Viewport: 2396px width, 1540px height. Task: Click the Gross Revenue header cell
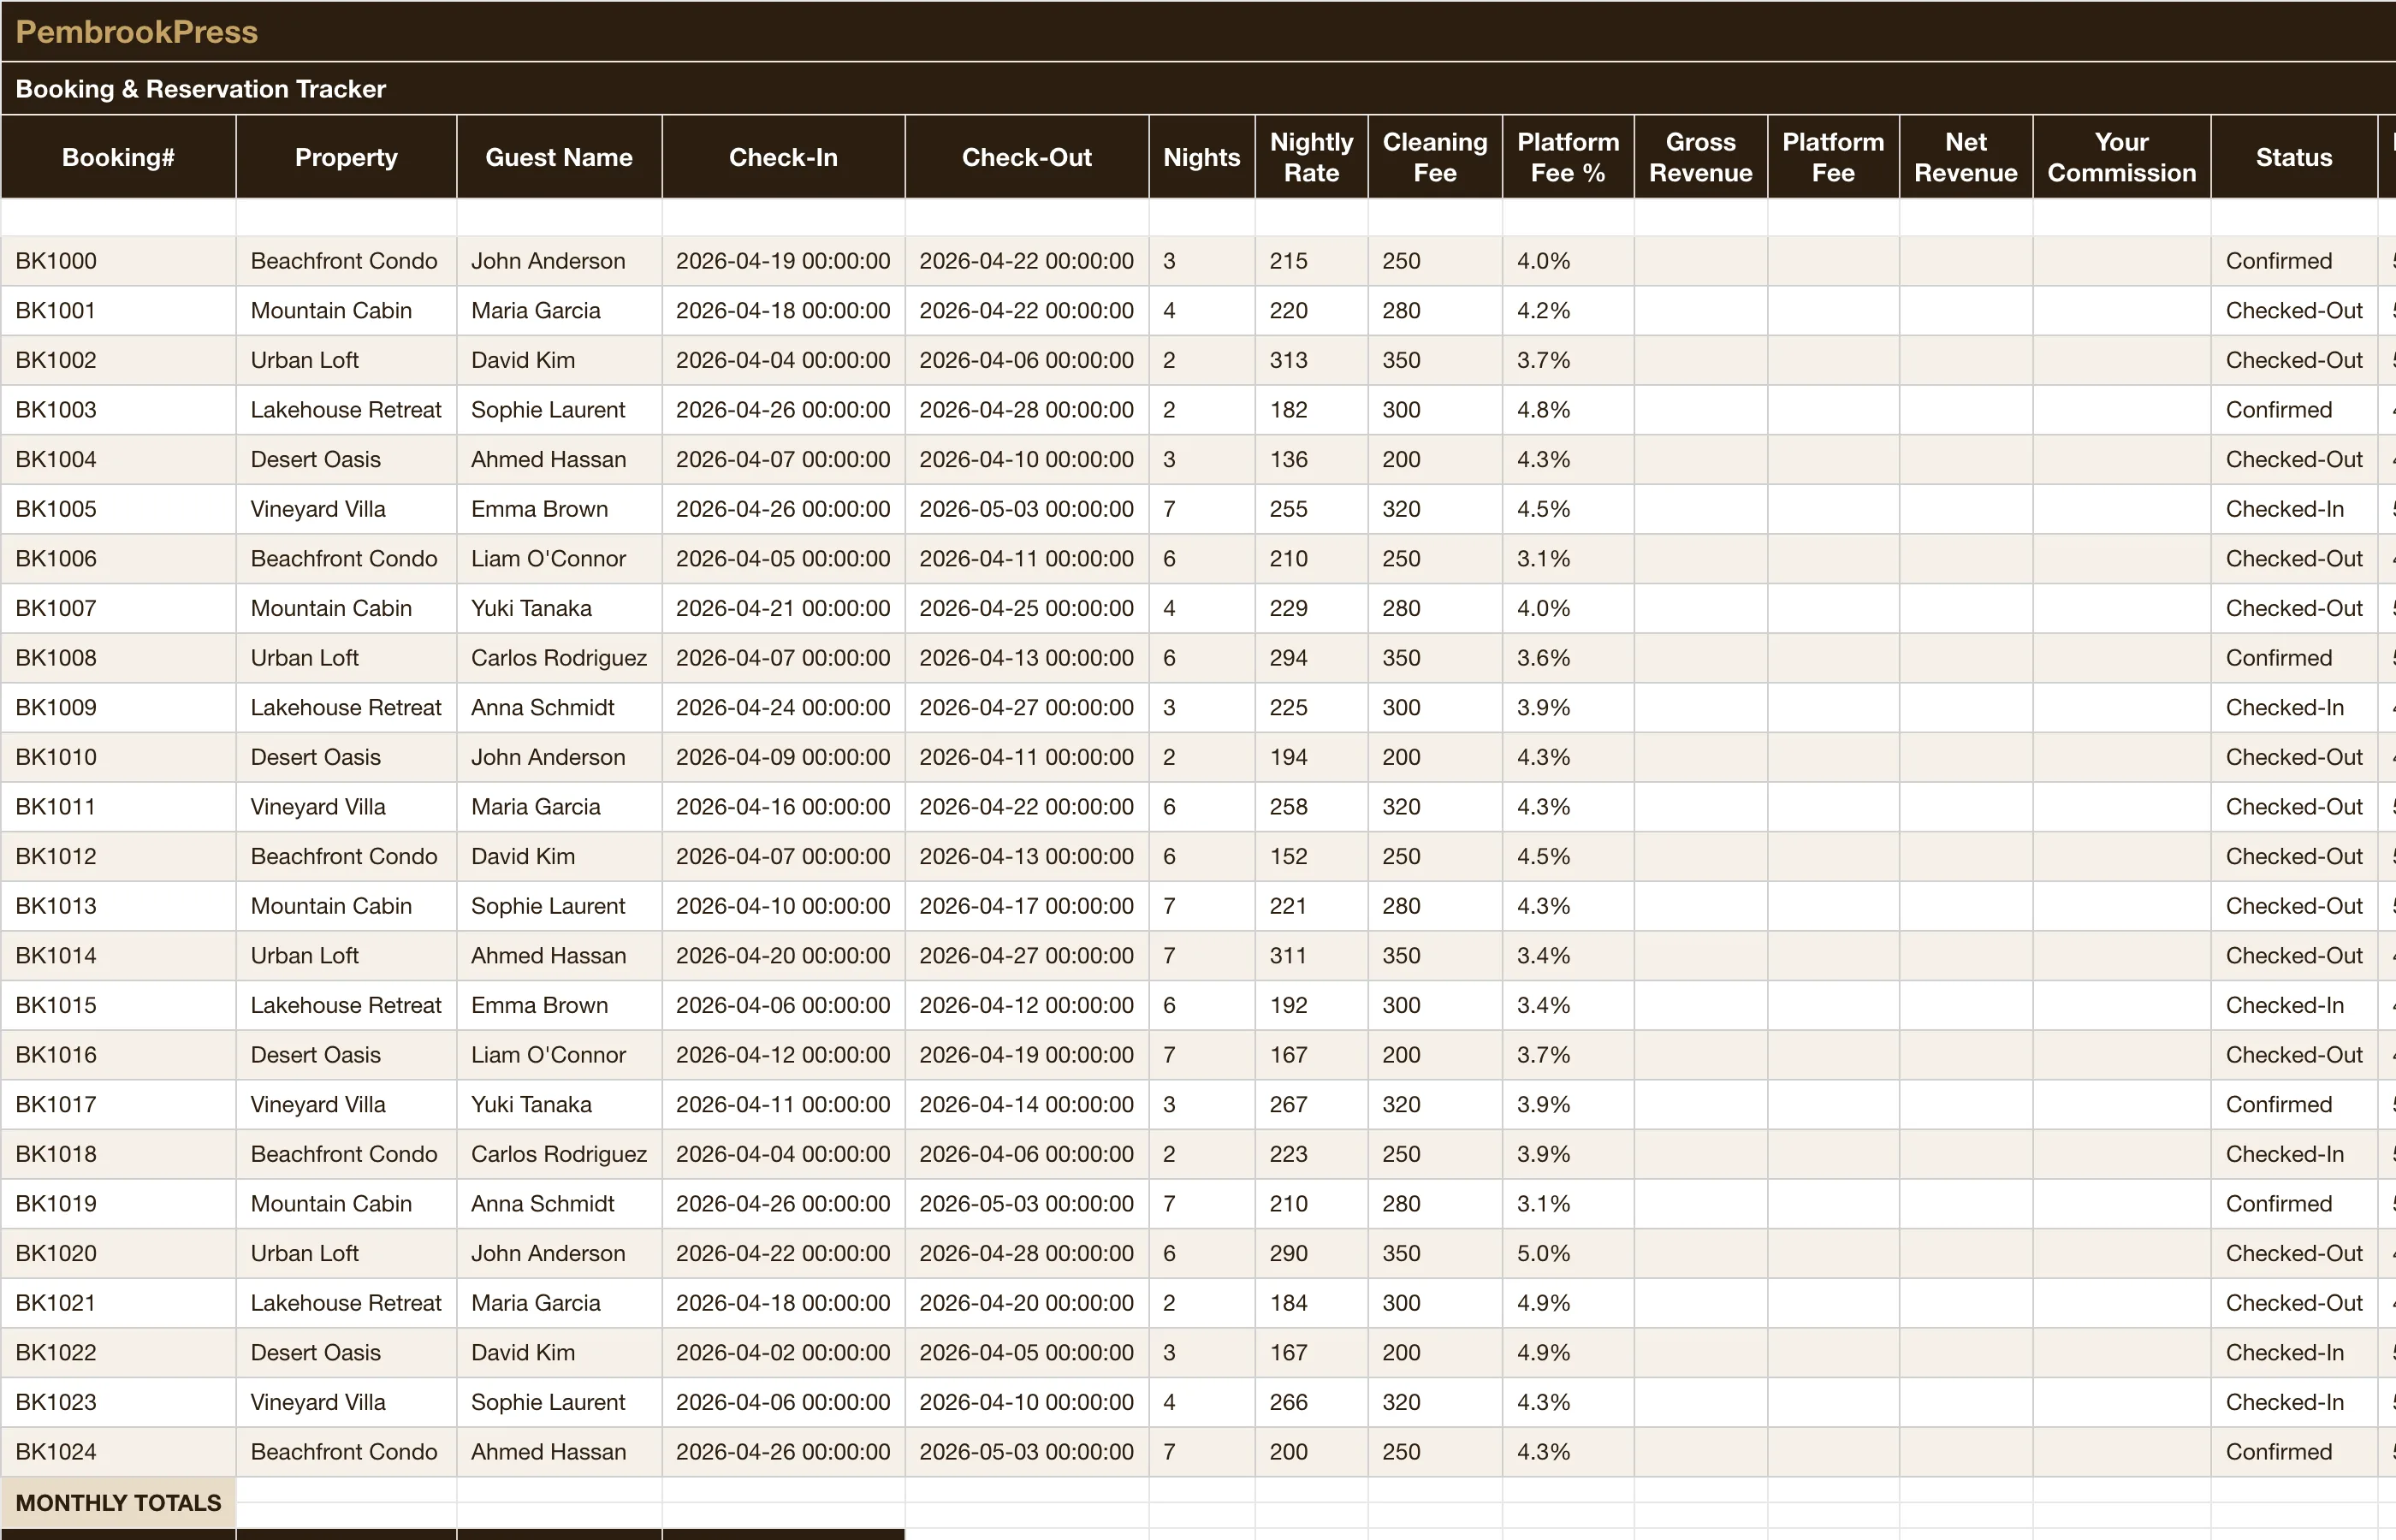[x=1700, y=157]
